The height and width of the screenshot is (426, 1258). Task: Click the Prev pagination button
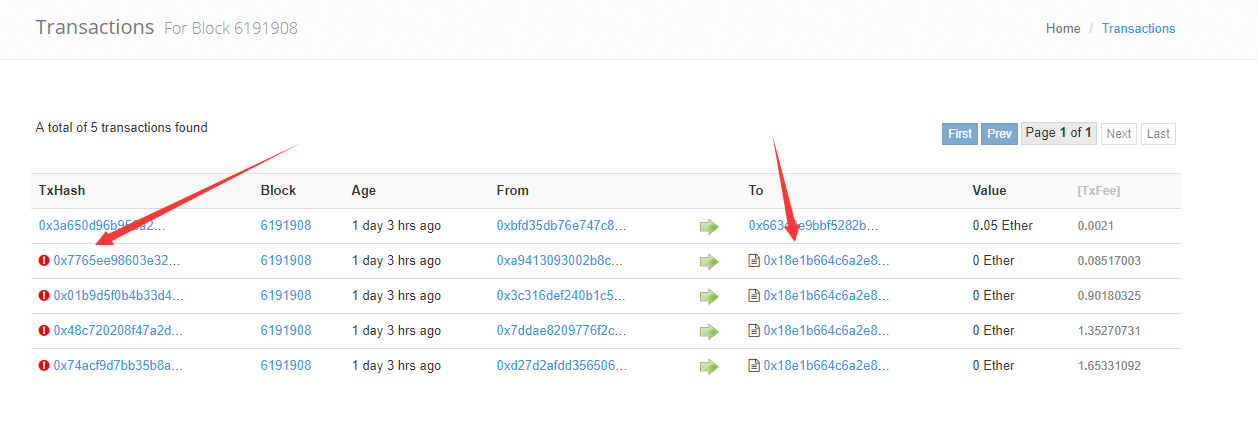click(999, 134)
